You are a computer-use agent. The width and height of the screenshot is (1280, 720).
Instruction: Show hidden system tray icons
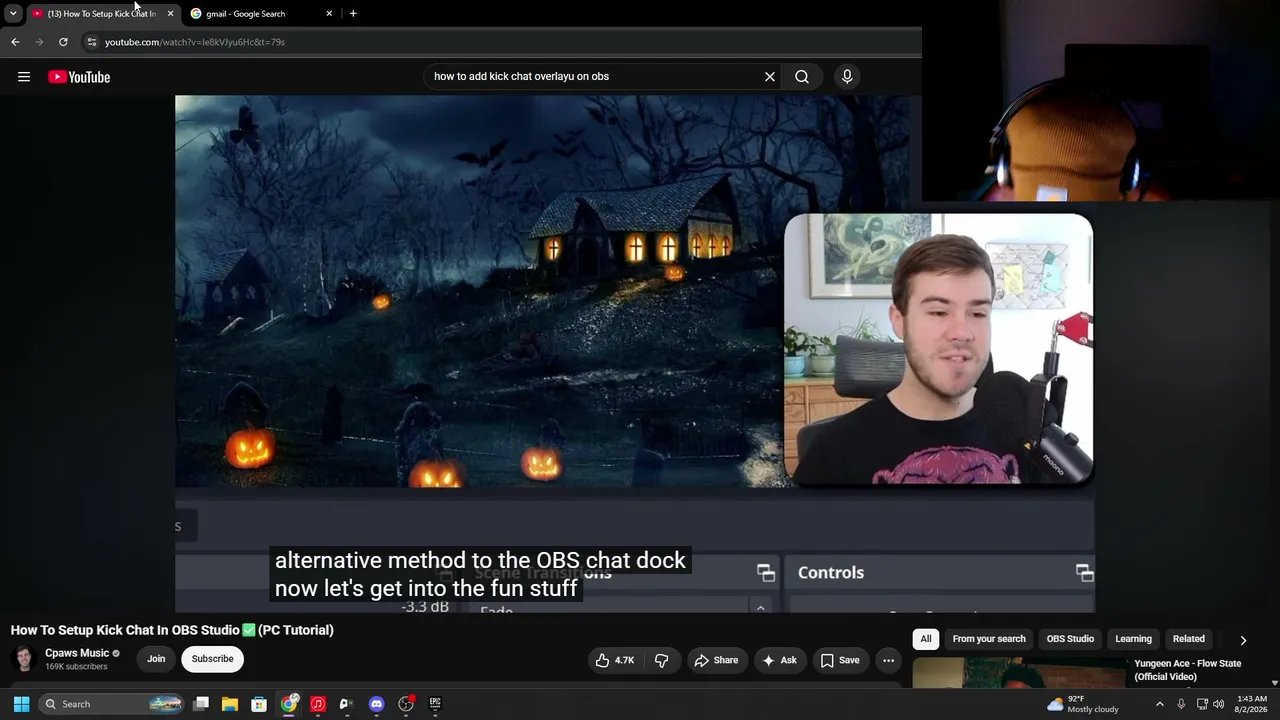point(1160,704)
